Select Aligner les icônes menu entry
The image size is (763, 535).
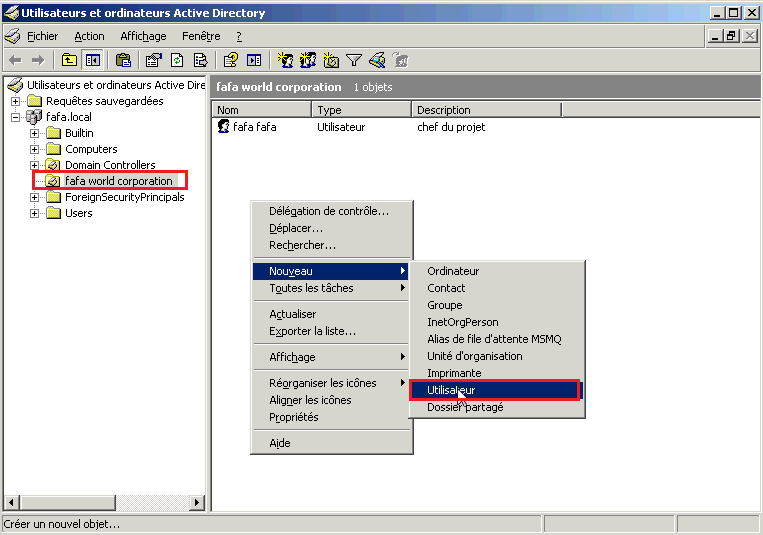point(330,400)
